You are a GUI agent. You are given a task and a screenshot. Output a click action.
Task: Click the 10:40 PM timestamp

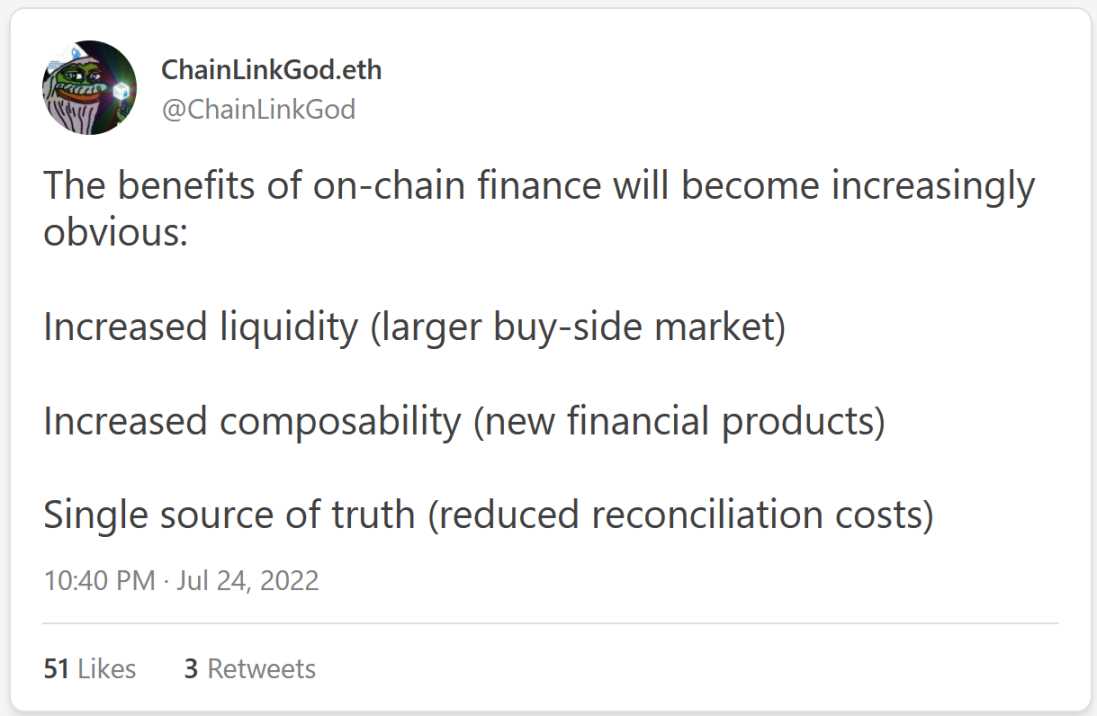[99, 580]
